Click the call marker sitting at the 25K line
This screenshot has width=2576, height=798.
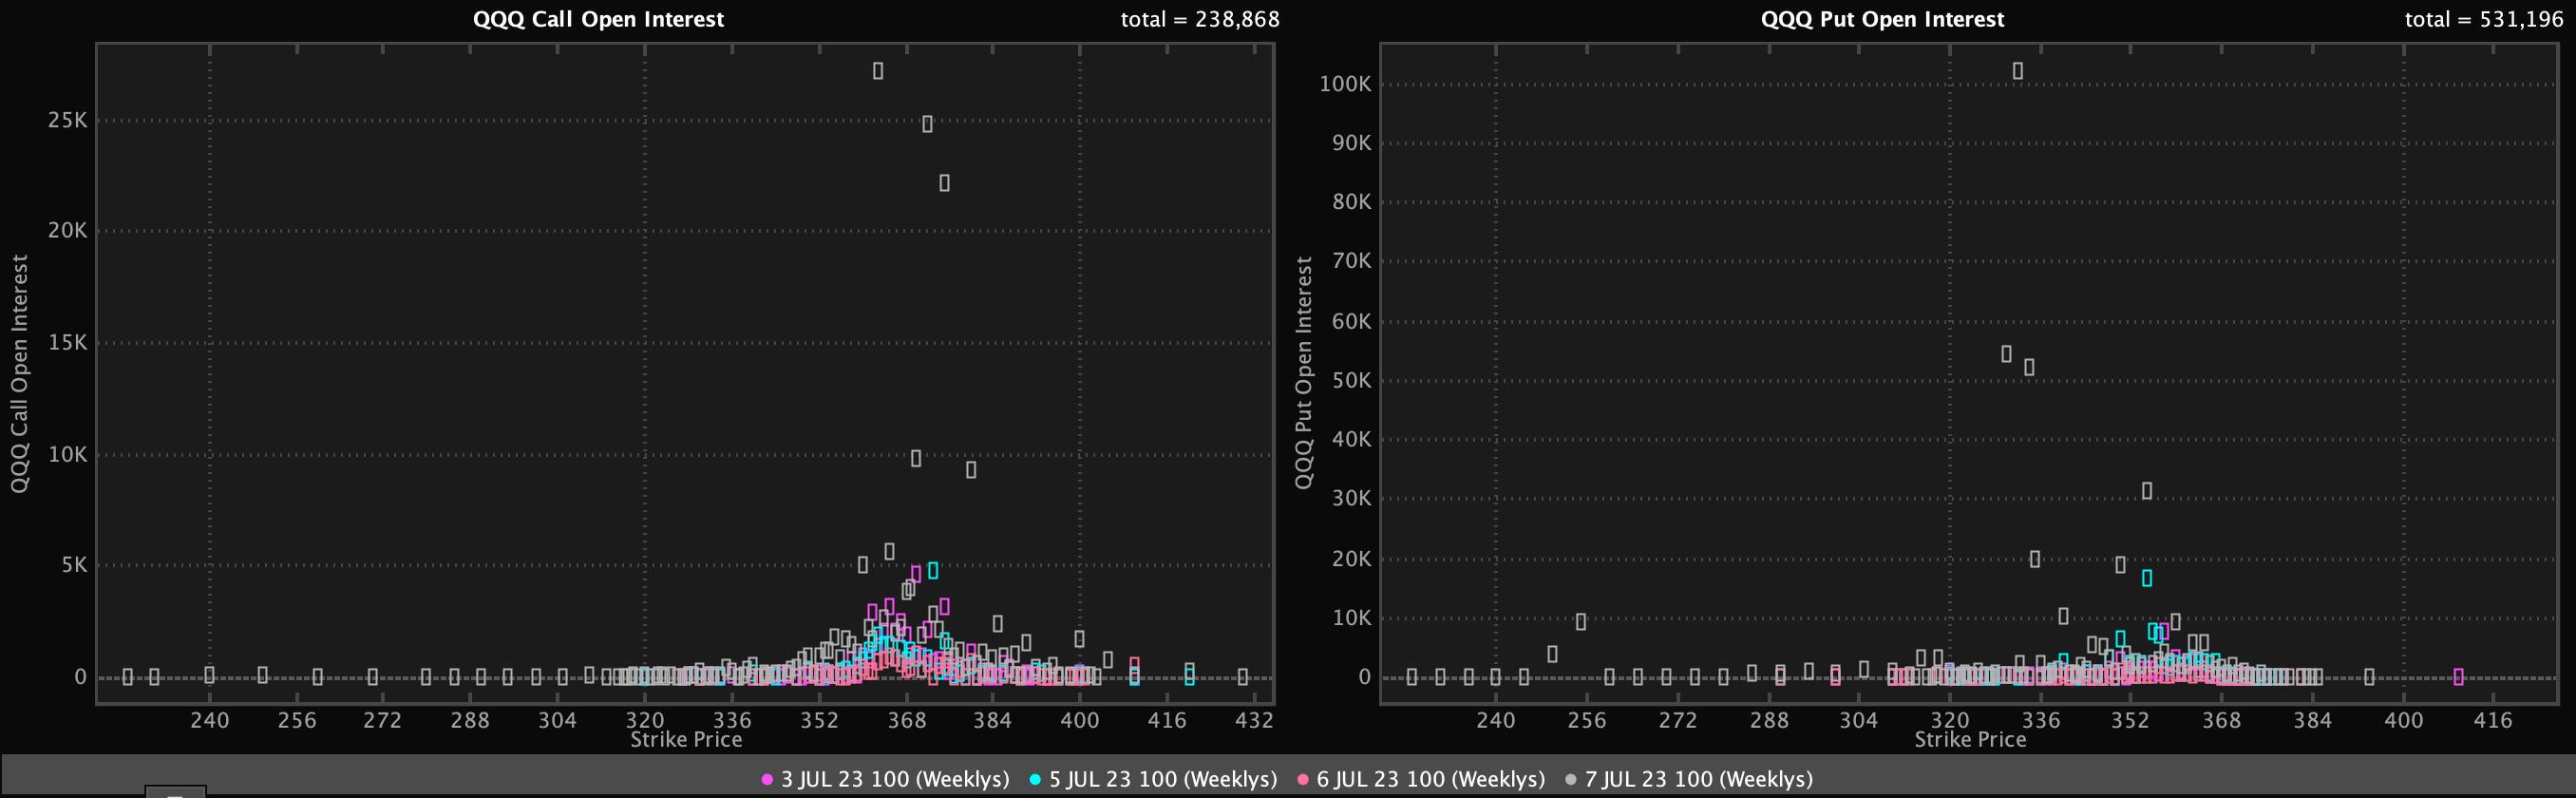[928, 124]
